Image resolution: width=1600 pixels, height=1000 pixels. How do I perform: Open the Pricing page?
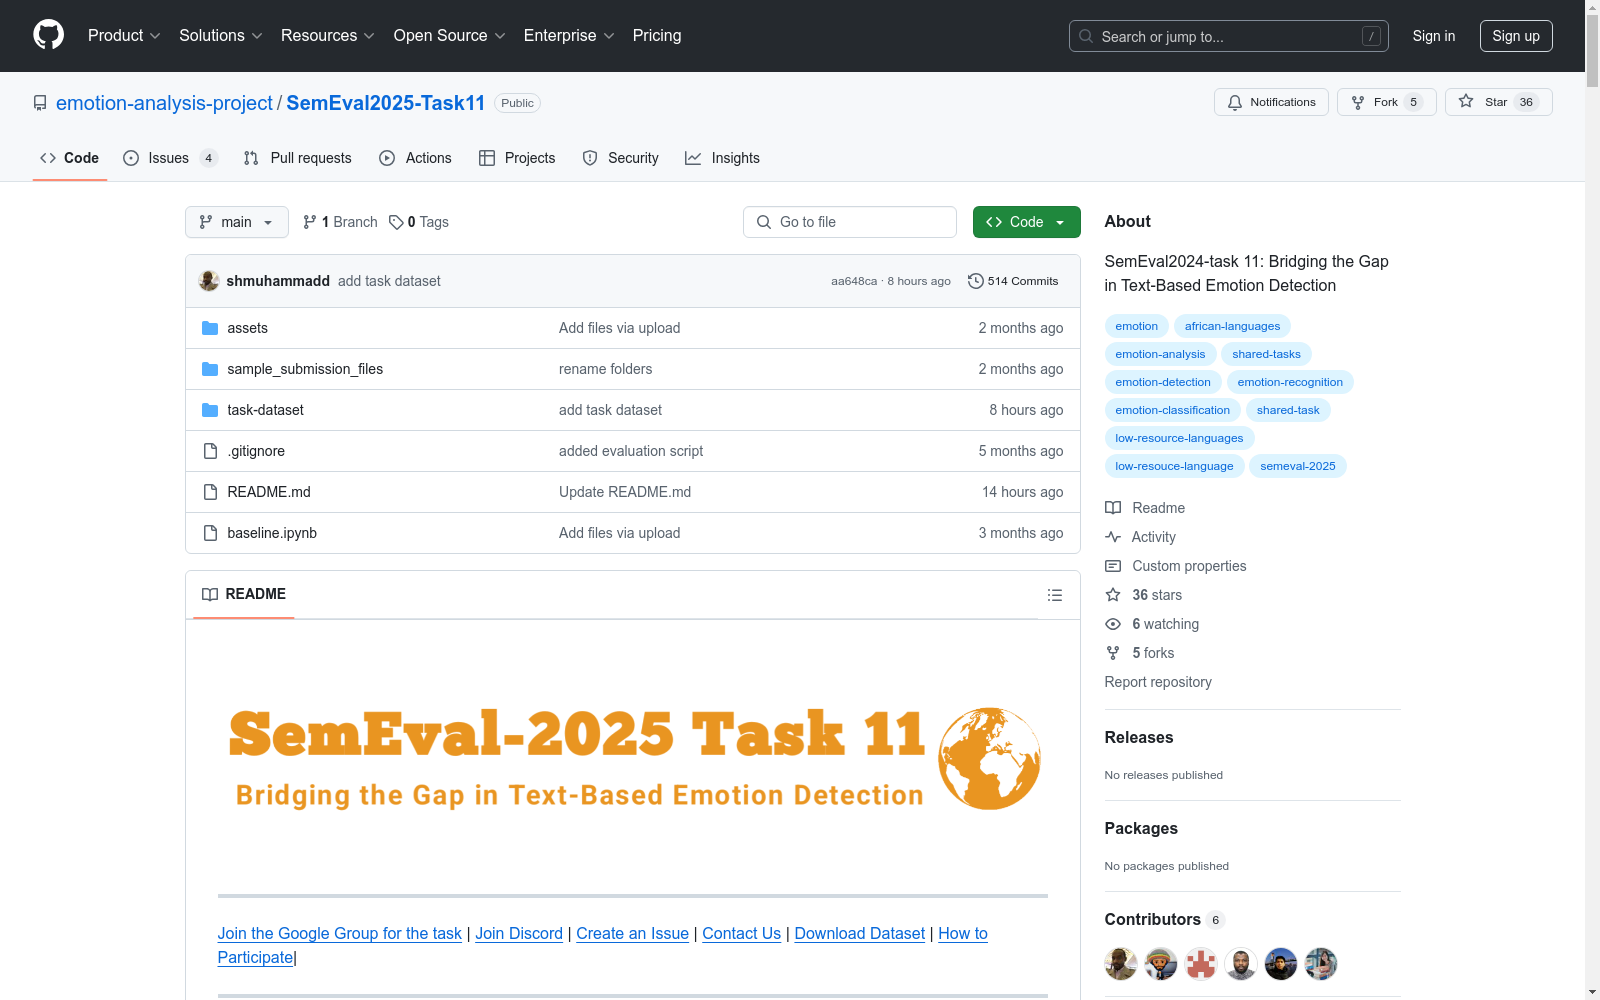pos(657,36)
